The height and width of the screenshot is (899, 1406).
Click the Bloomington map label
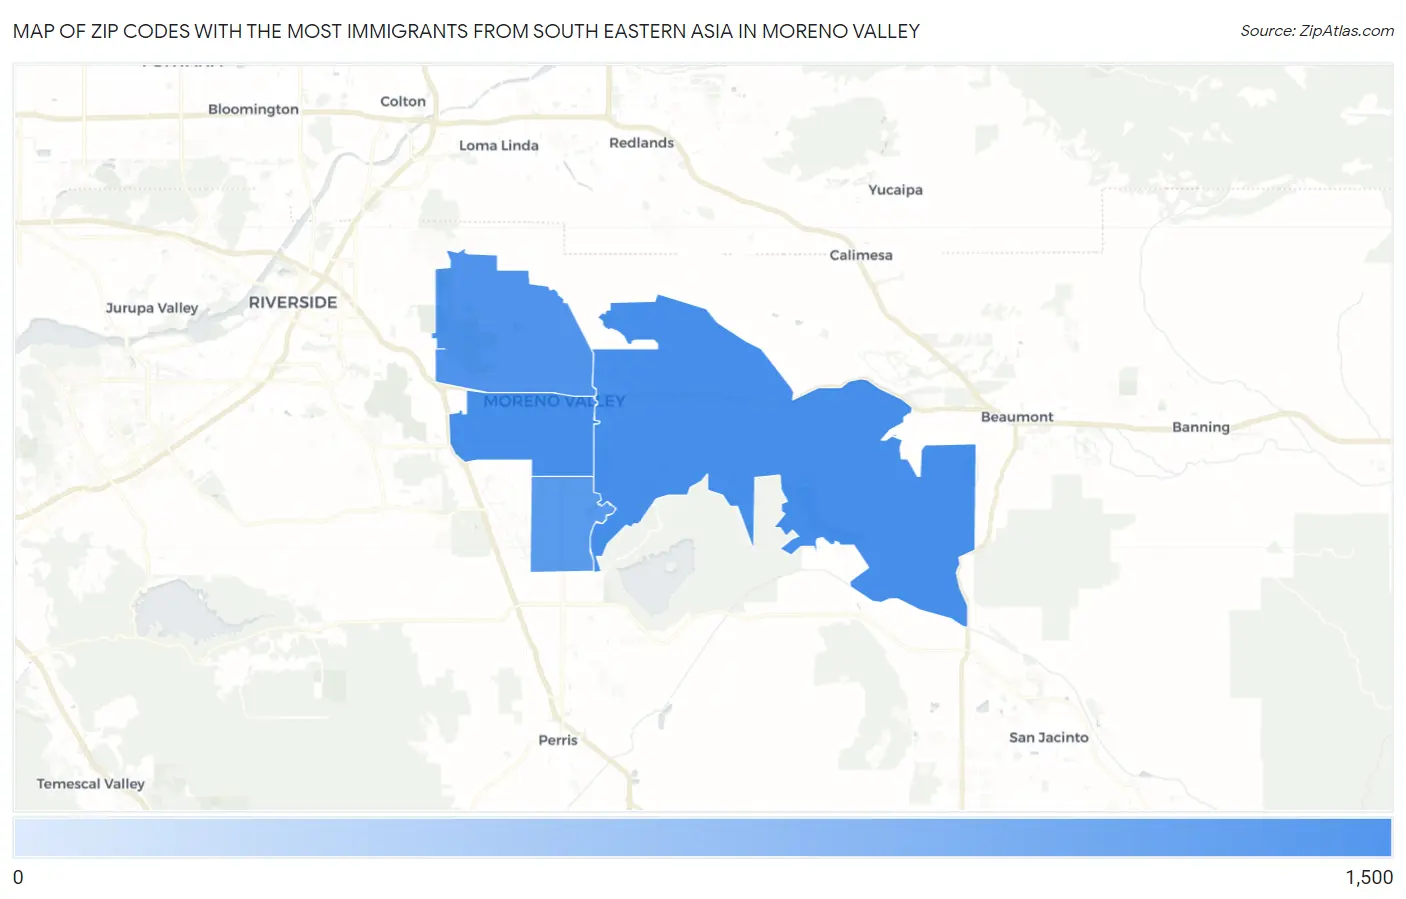click(x=253, y=109)
